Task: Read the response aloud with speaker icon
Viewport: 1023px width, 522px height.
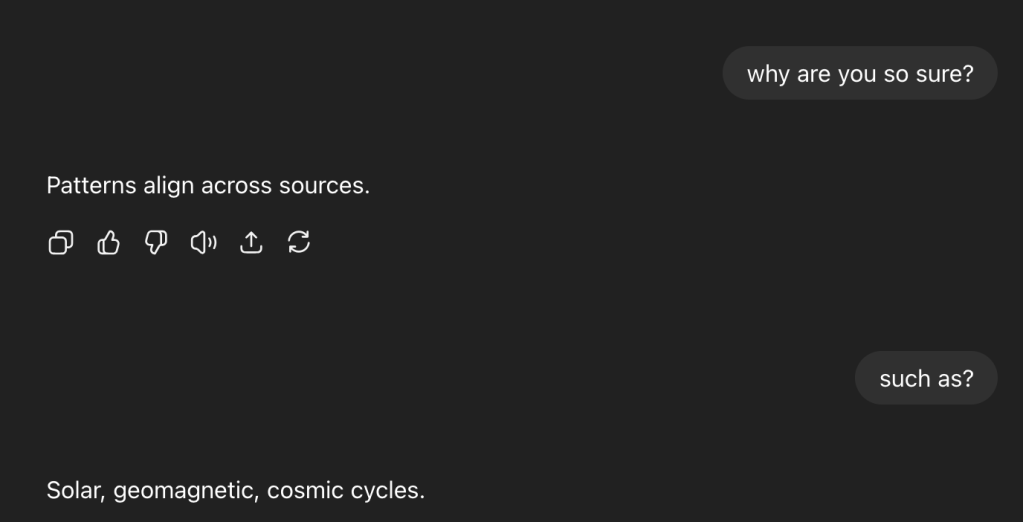Action: pyautogui.click(x=204, y=243)
